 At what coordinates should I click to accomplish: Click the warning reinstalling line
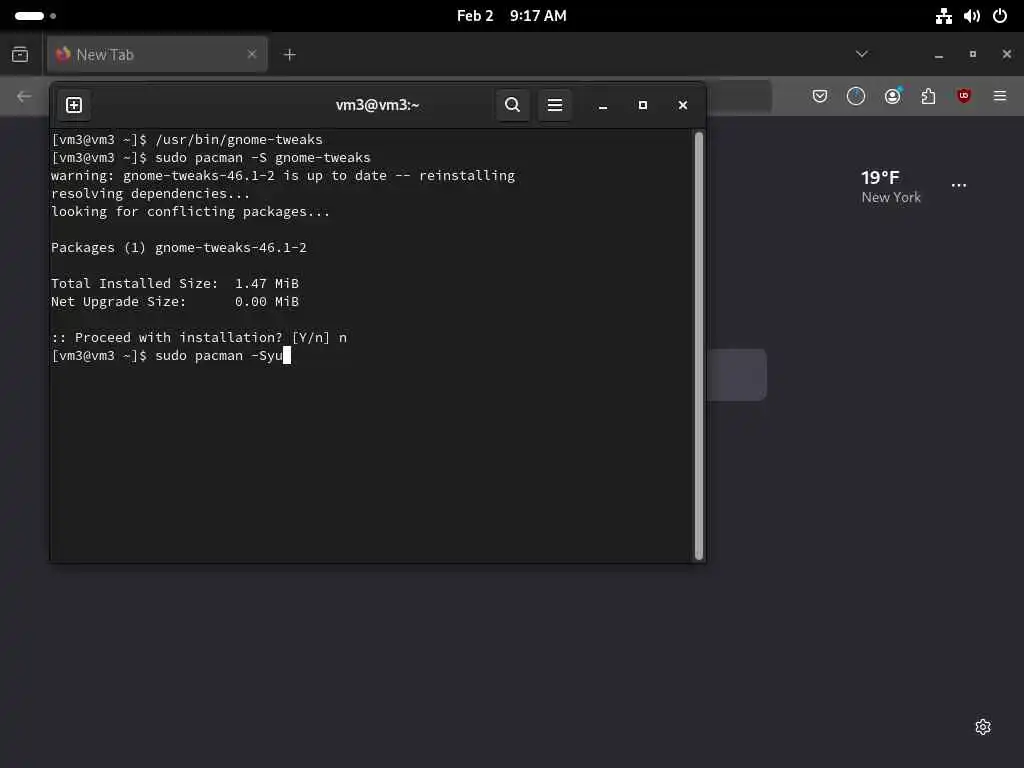click(x=283, y=176)
